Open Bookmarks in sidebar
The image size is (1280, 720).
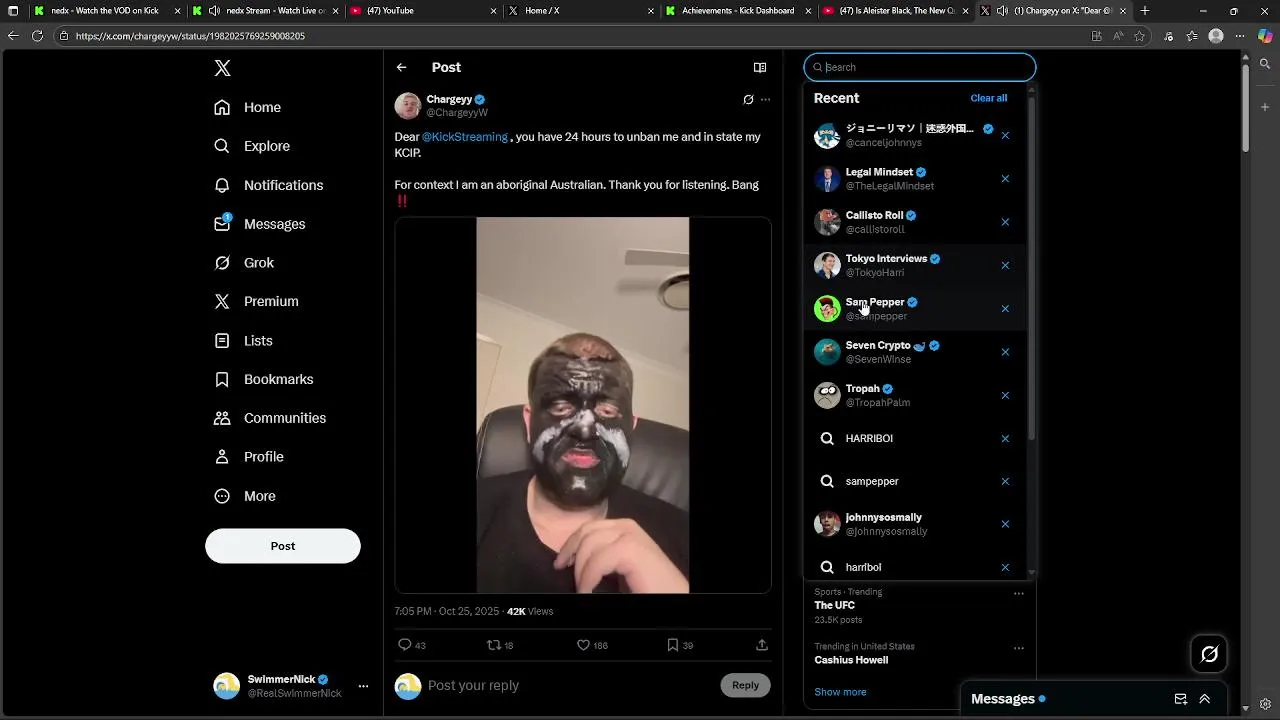coord(265,379)
